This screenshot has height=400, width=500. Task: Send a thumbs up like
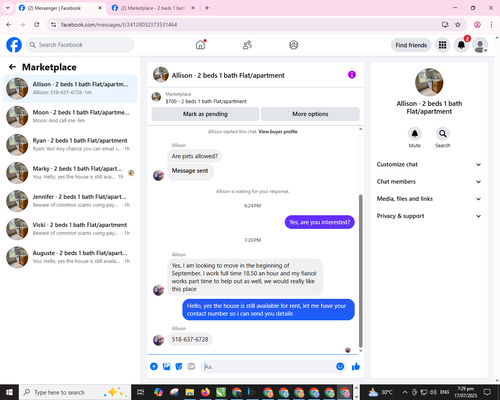pyautogui.click(x=356, y=367)
